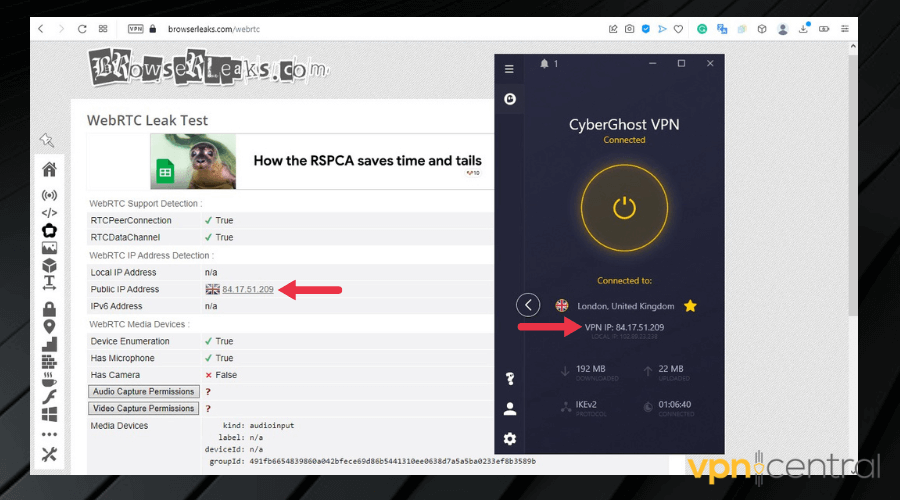The height and width of the screenshot is (500, 900).
Task: Click the Audio Capture Permissions button
Action: 144,392
